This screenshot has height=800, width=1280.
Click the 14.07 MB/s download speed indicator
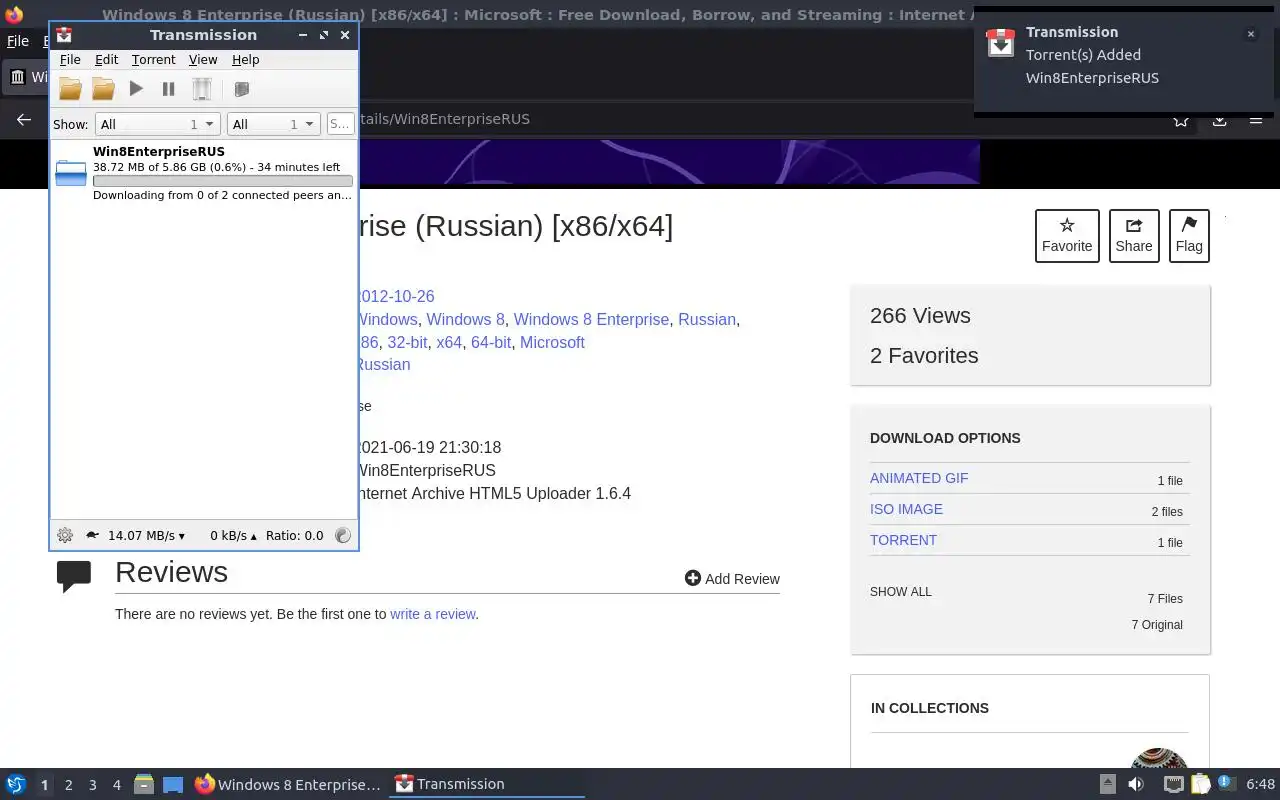[x=146, y=535]
